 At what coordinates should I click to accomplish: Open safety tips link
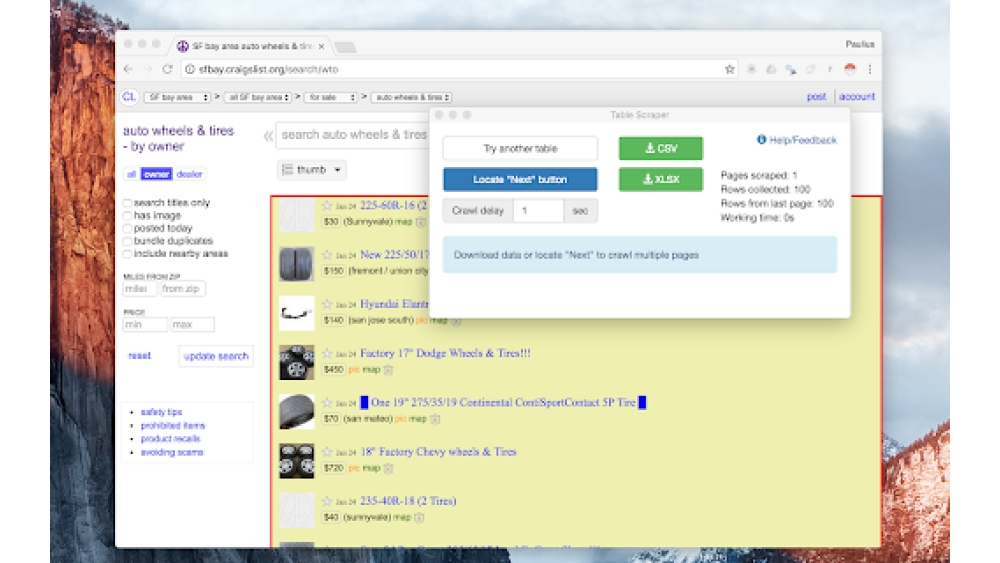pos(161,412)
